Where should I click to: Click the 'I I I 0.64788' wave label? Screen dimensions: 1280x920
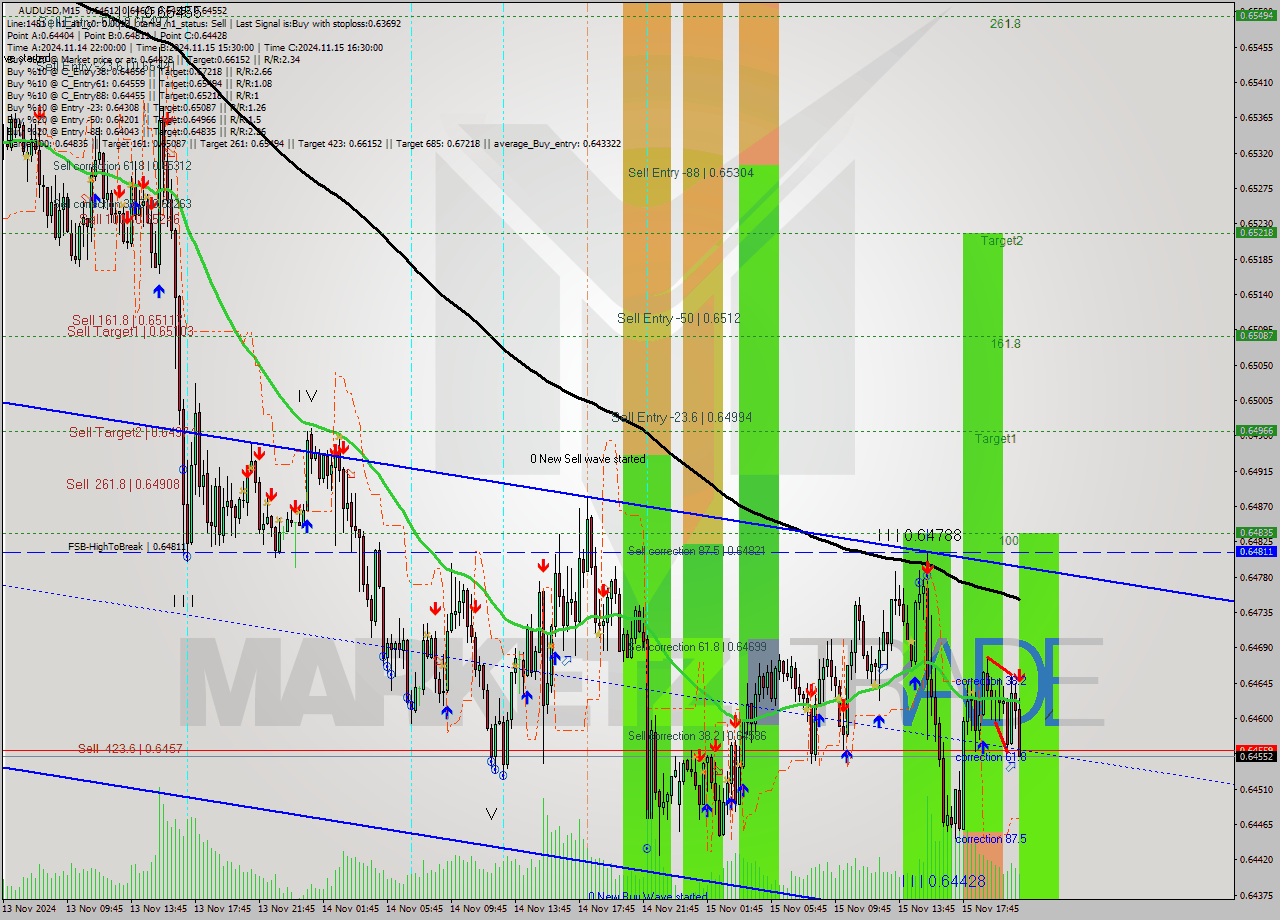pos(919,535)
